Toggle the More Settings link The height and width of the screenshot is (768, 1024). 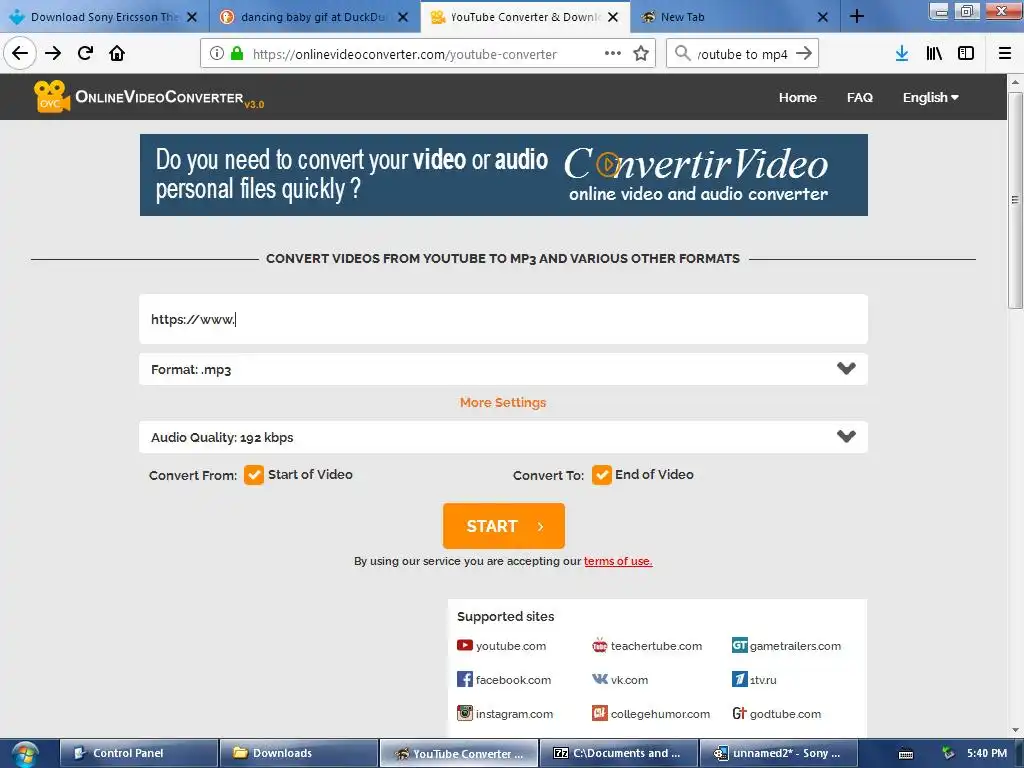click(x=503, y=402)
